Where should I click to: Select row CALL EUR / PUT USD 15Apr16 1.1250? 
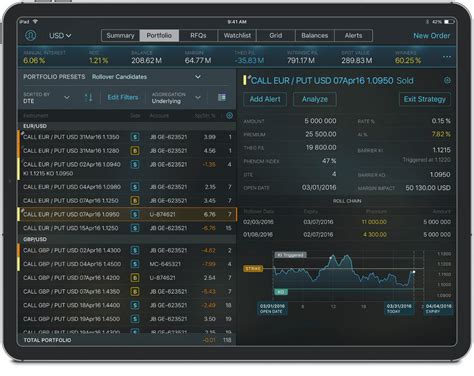(127, 228)
